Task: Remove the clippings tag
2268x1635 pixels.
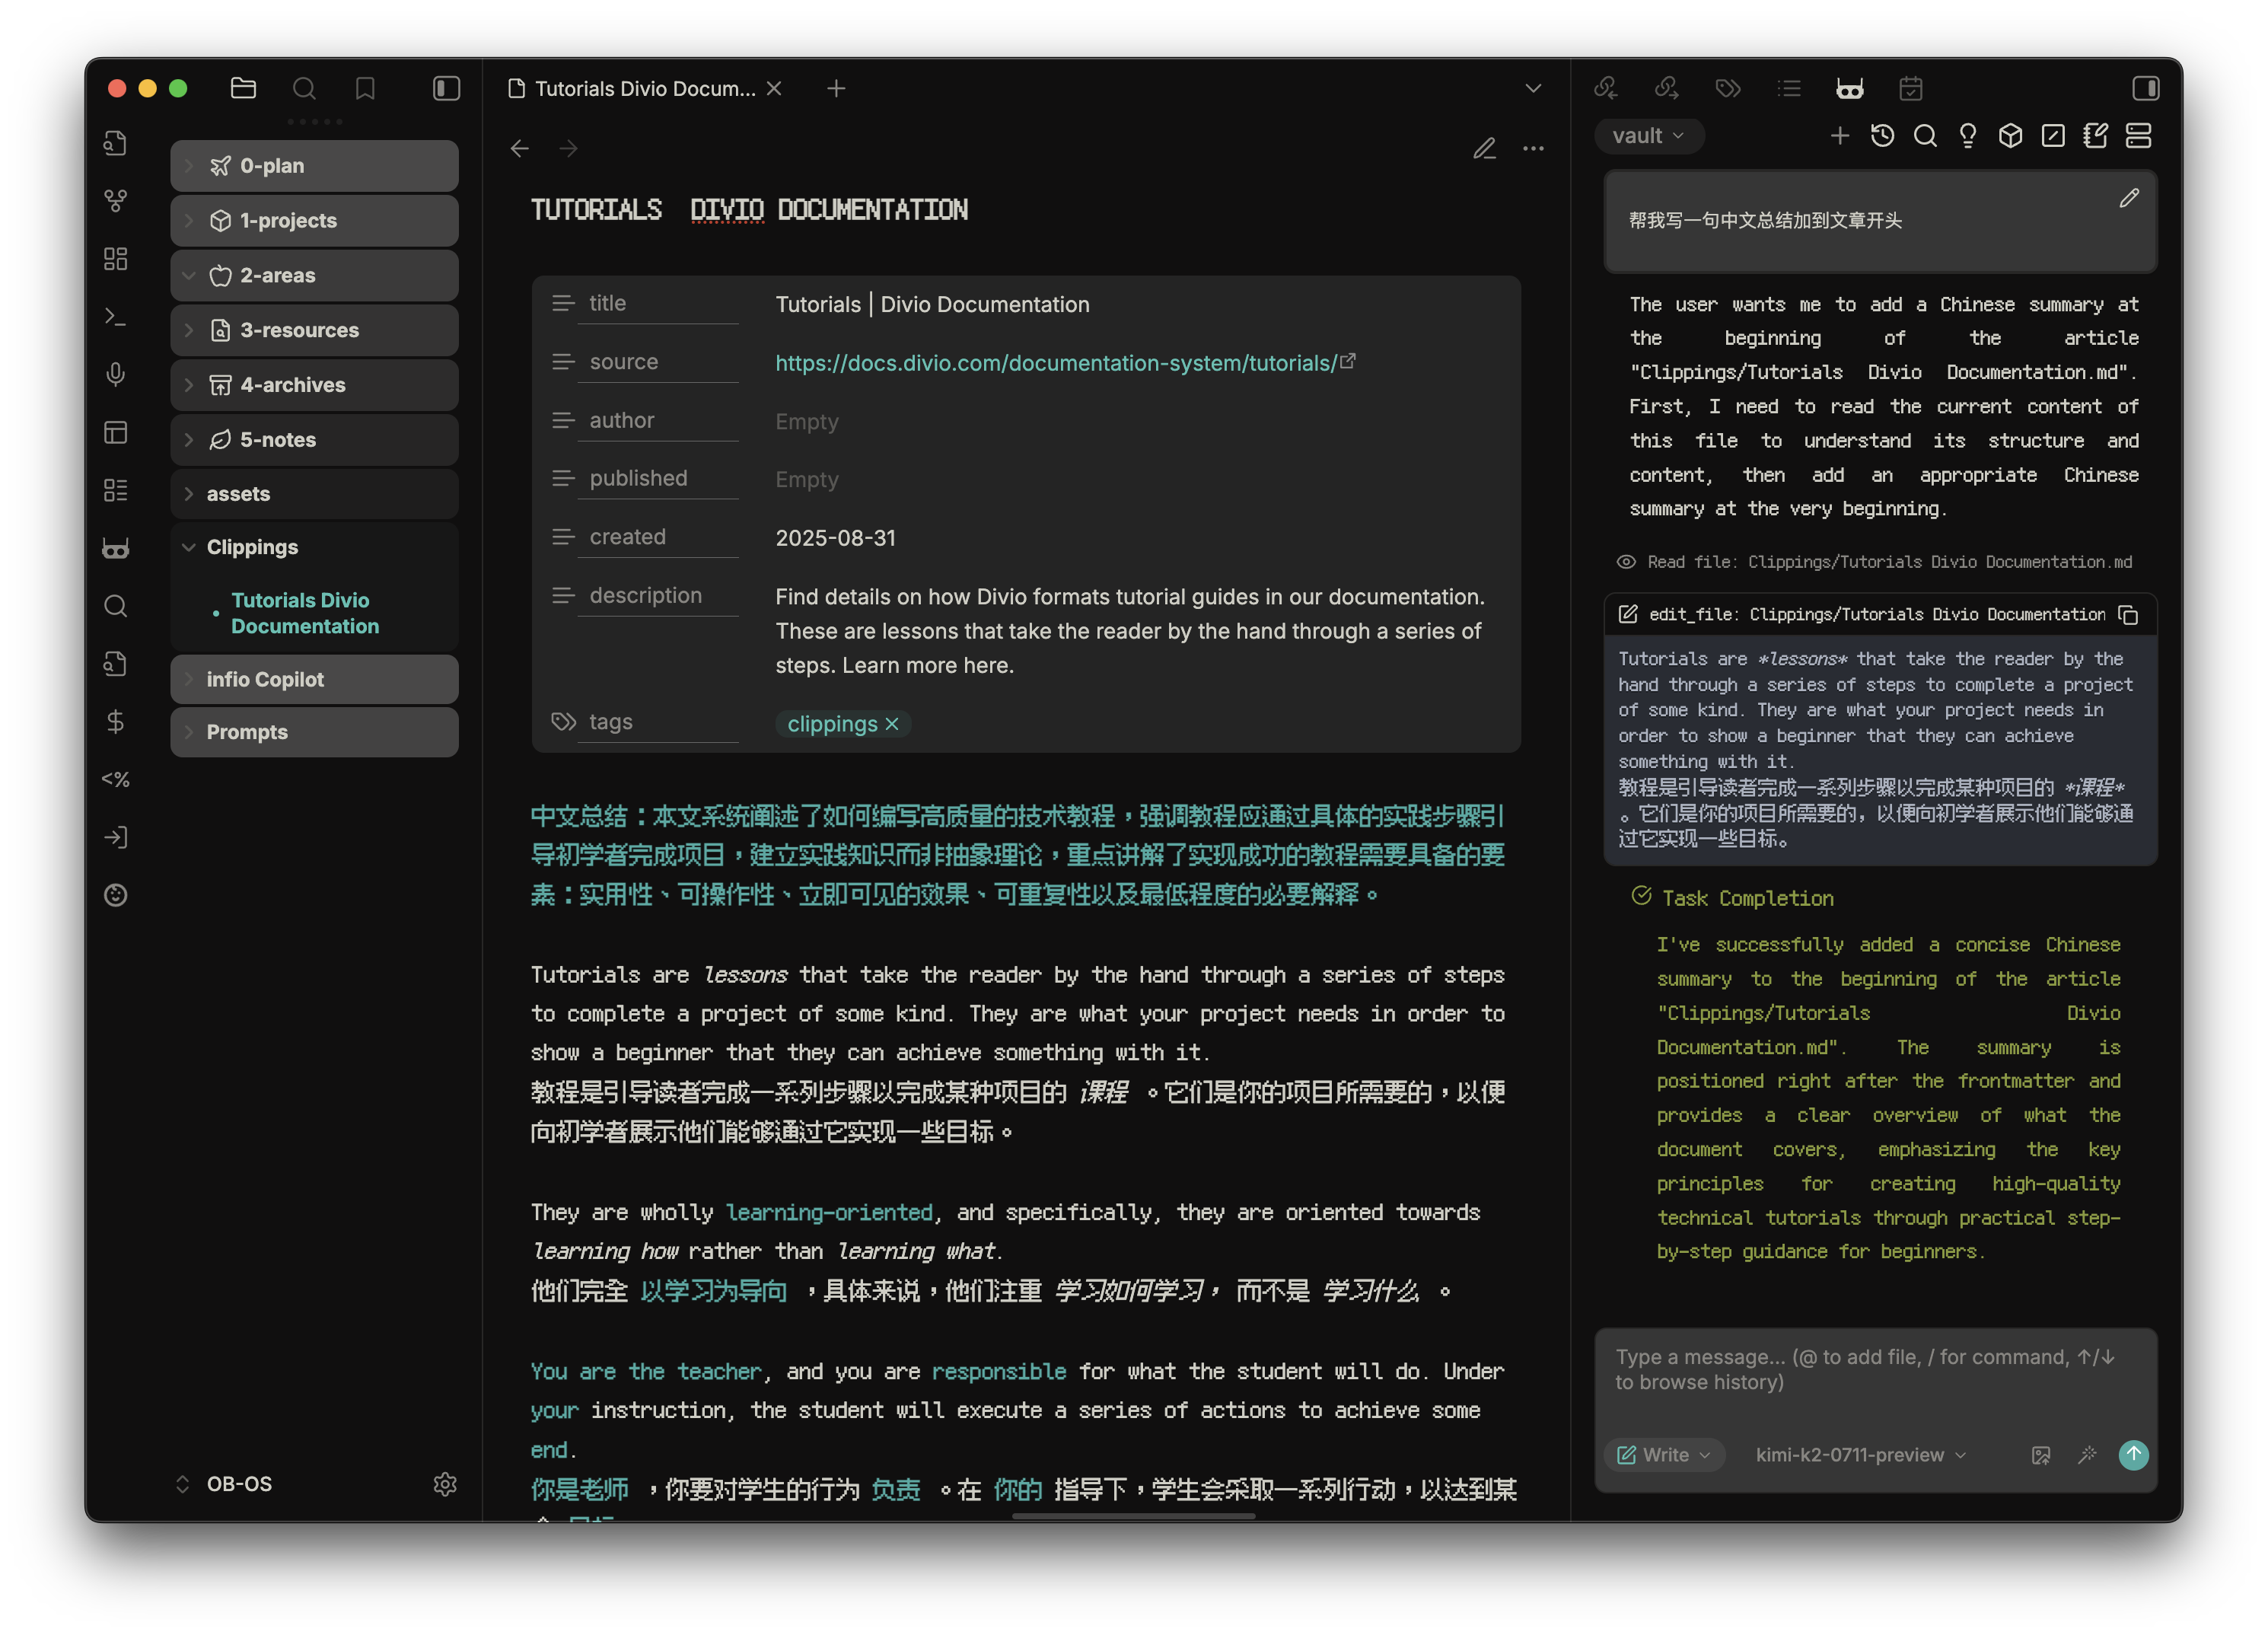Action: click(892, 724)
